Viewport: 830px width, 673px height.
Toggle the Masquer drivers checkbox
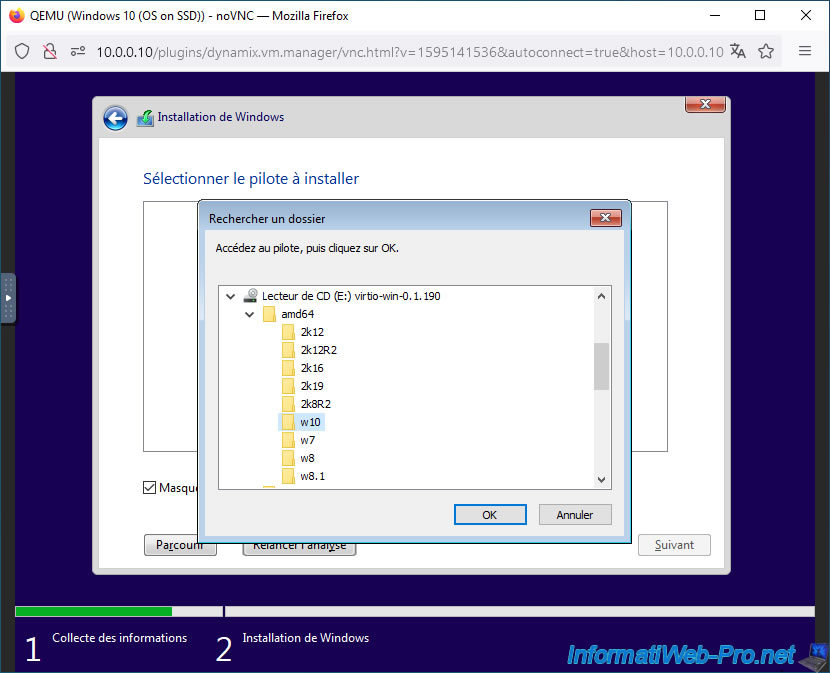149,487
